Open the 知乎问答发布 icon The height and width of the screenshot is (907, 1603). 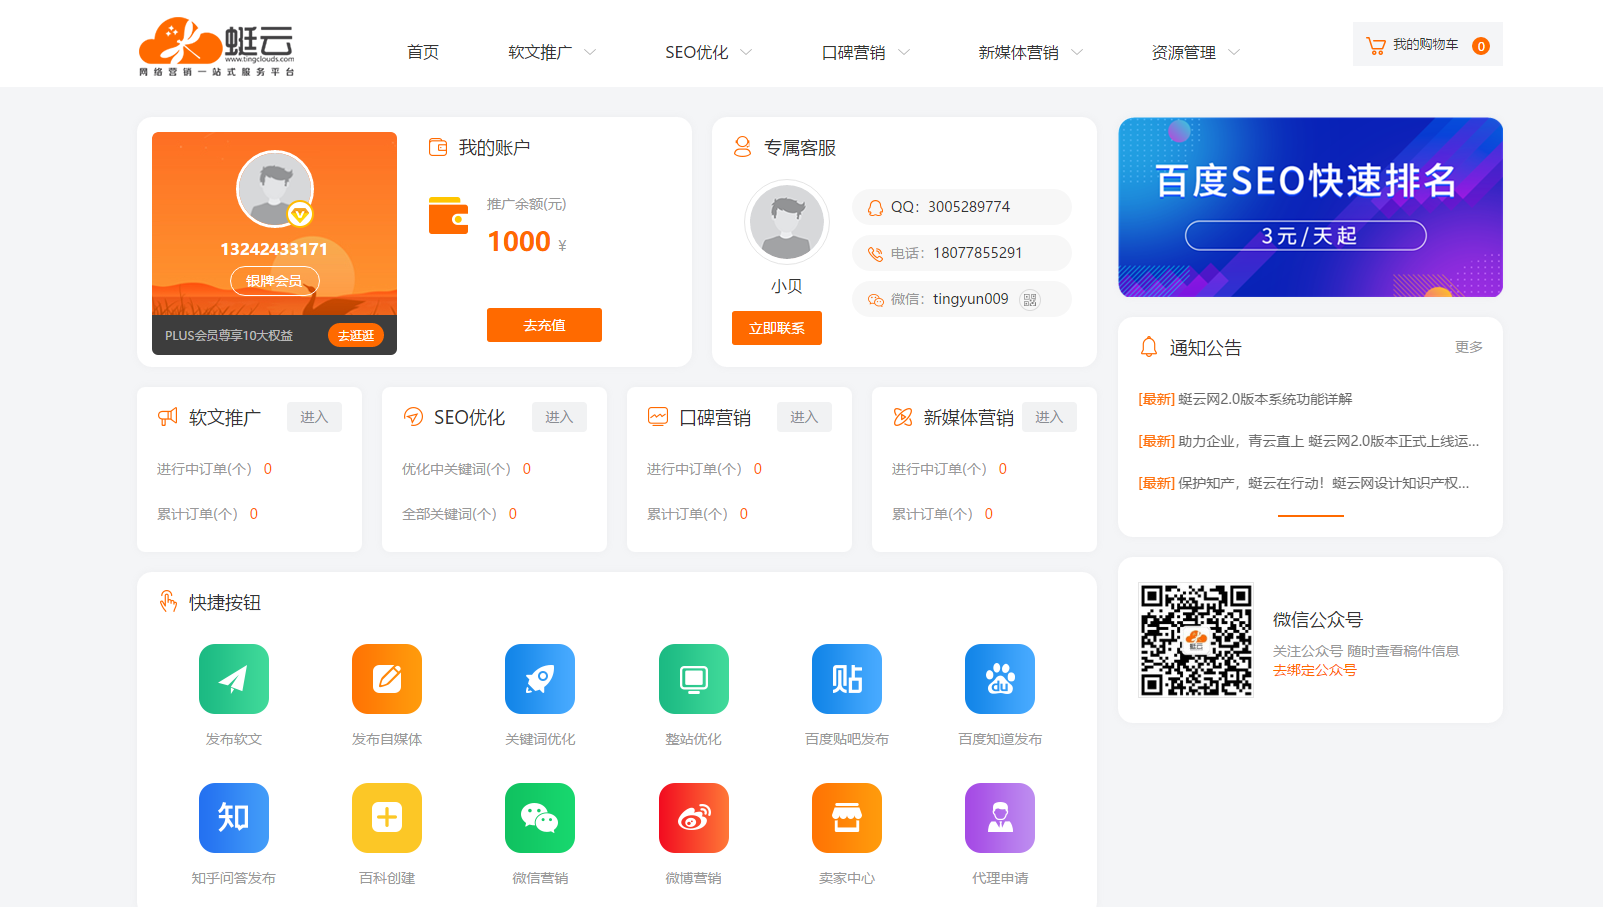tap(233, 818)
